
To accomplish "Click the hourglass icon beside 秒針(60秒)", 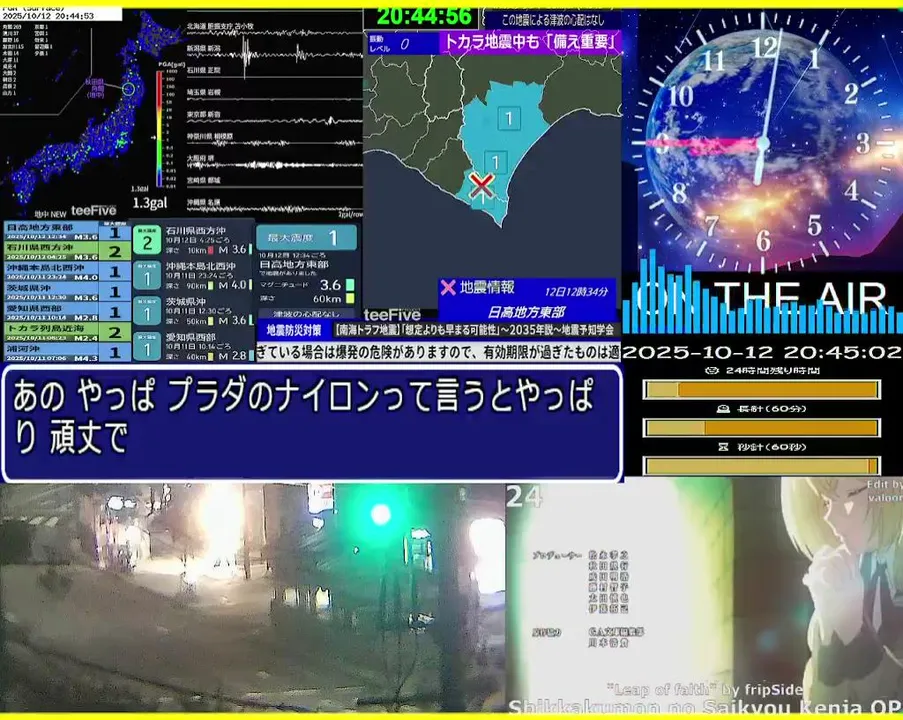I will tap(723, 447).
